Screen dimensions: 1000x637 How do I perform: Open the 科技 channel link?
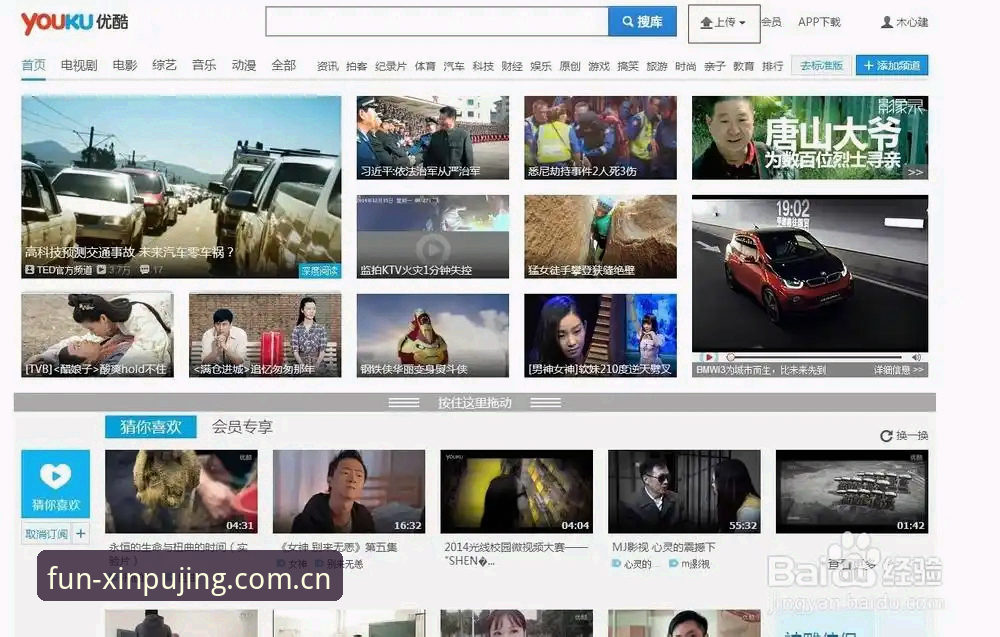483,66
